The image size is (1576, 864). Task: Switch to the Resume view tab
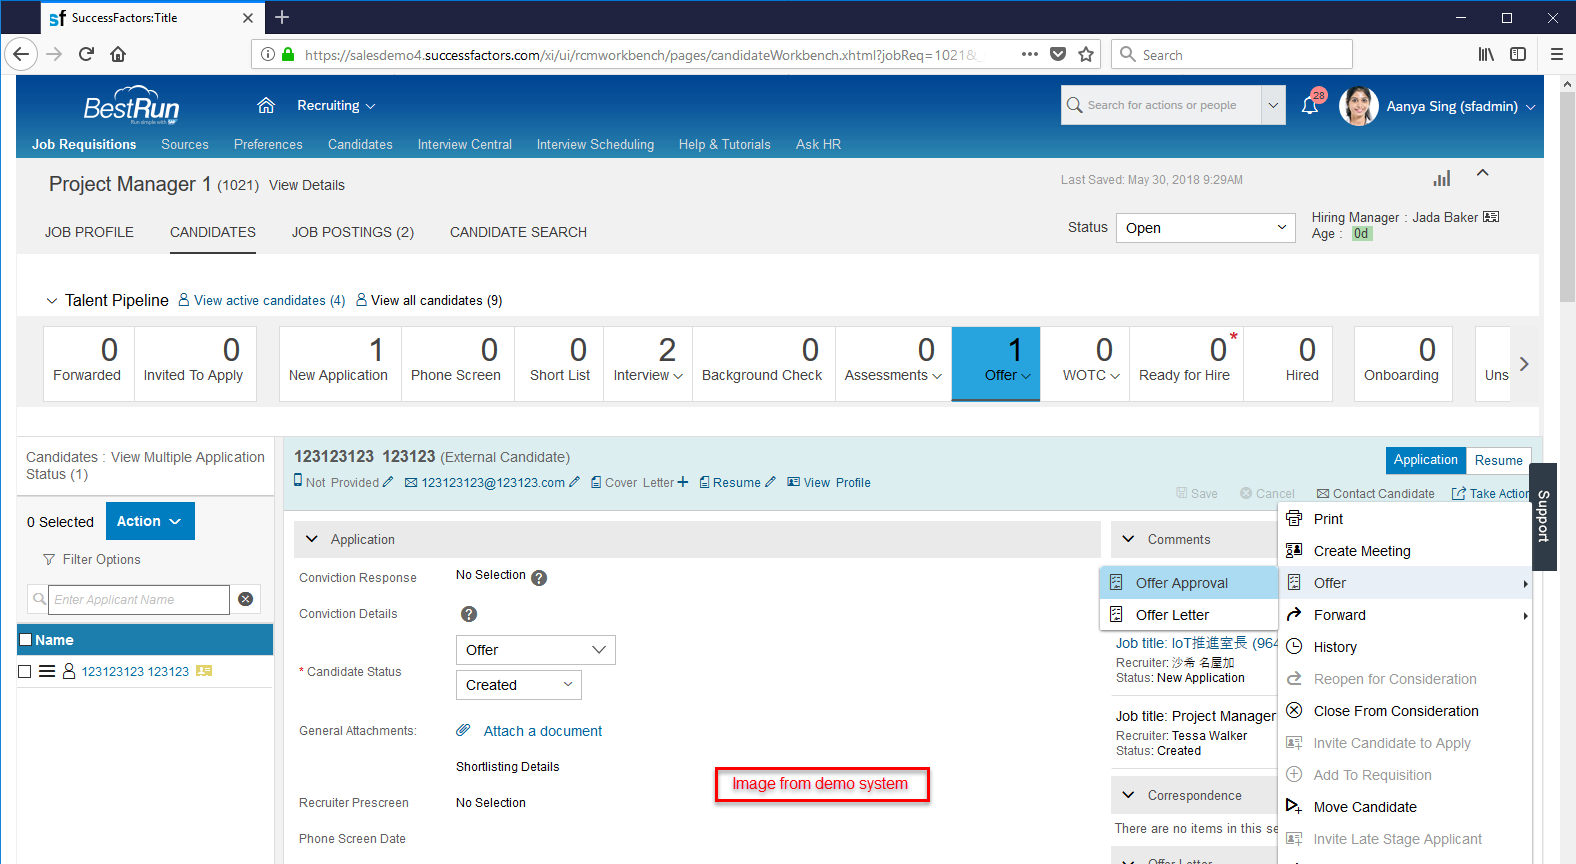click(x=1498, y=460)
